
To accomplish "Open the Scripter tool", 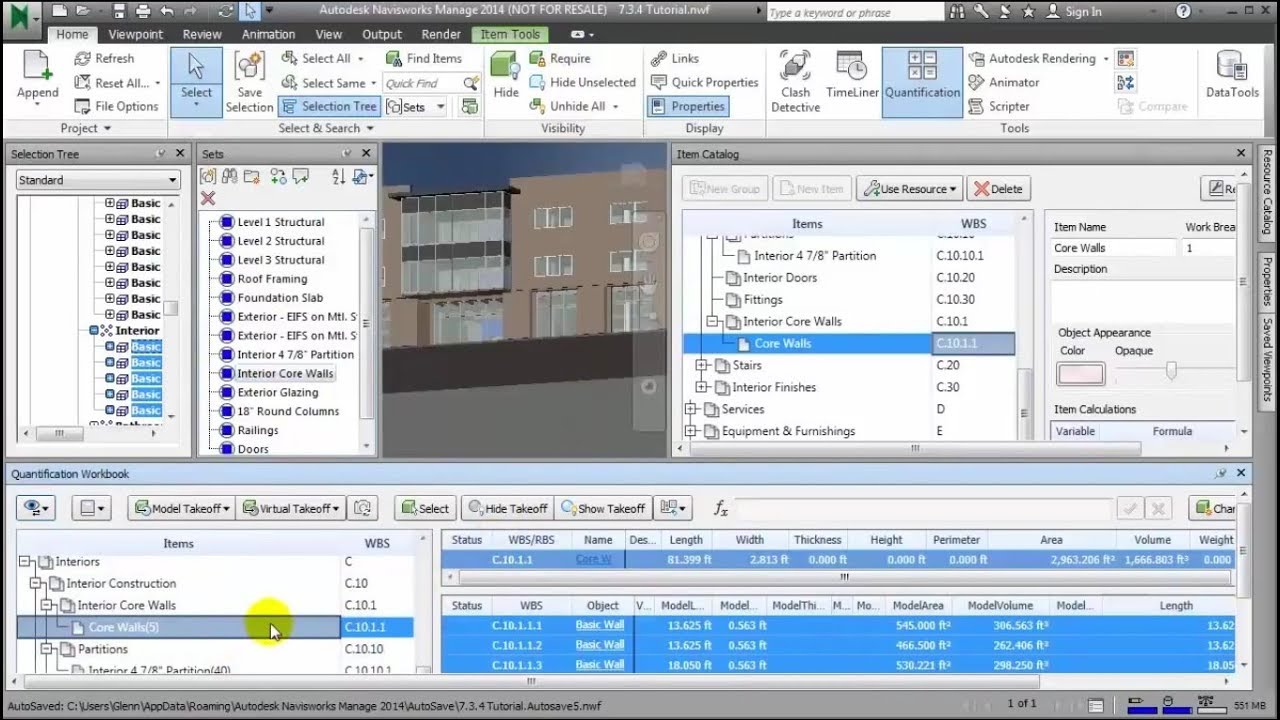I will point(999,107).
